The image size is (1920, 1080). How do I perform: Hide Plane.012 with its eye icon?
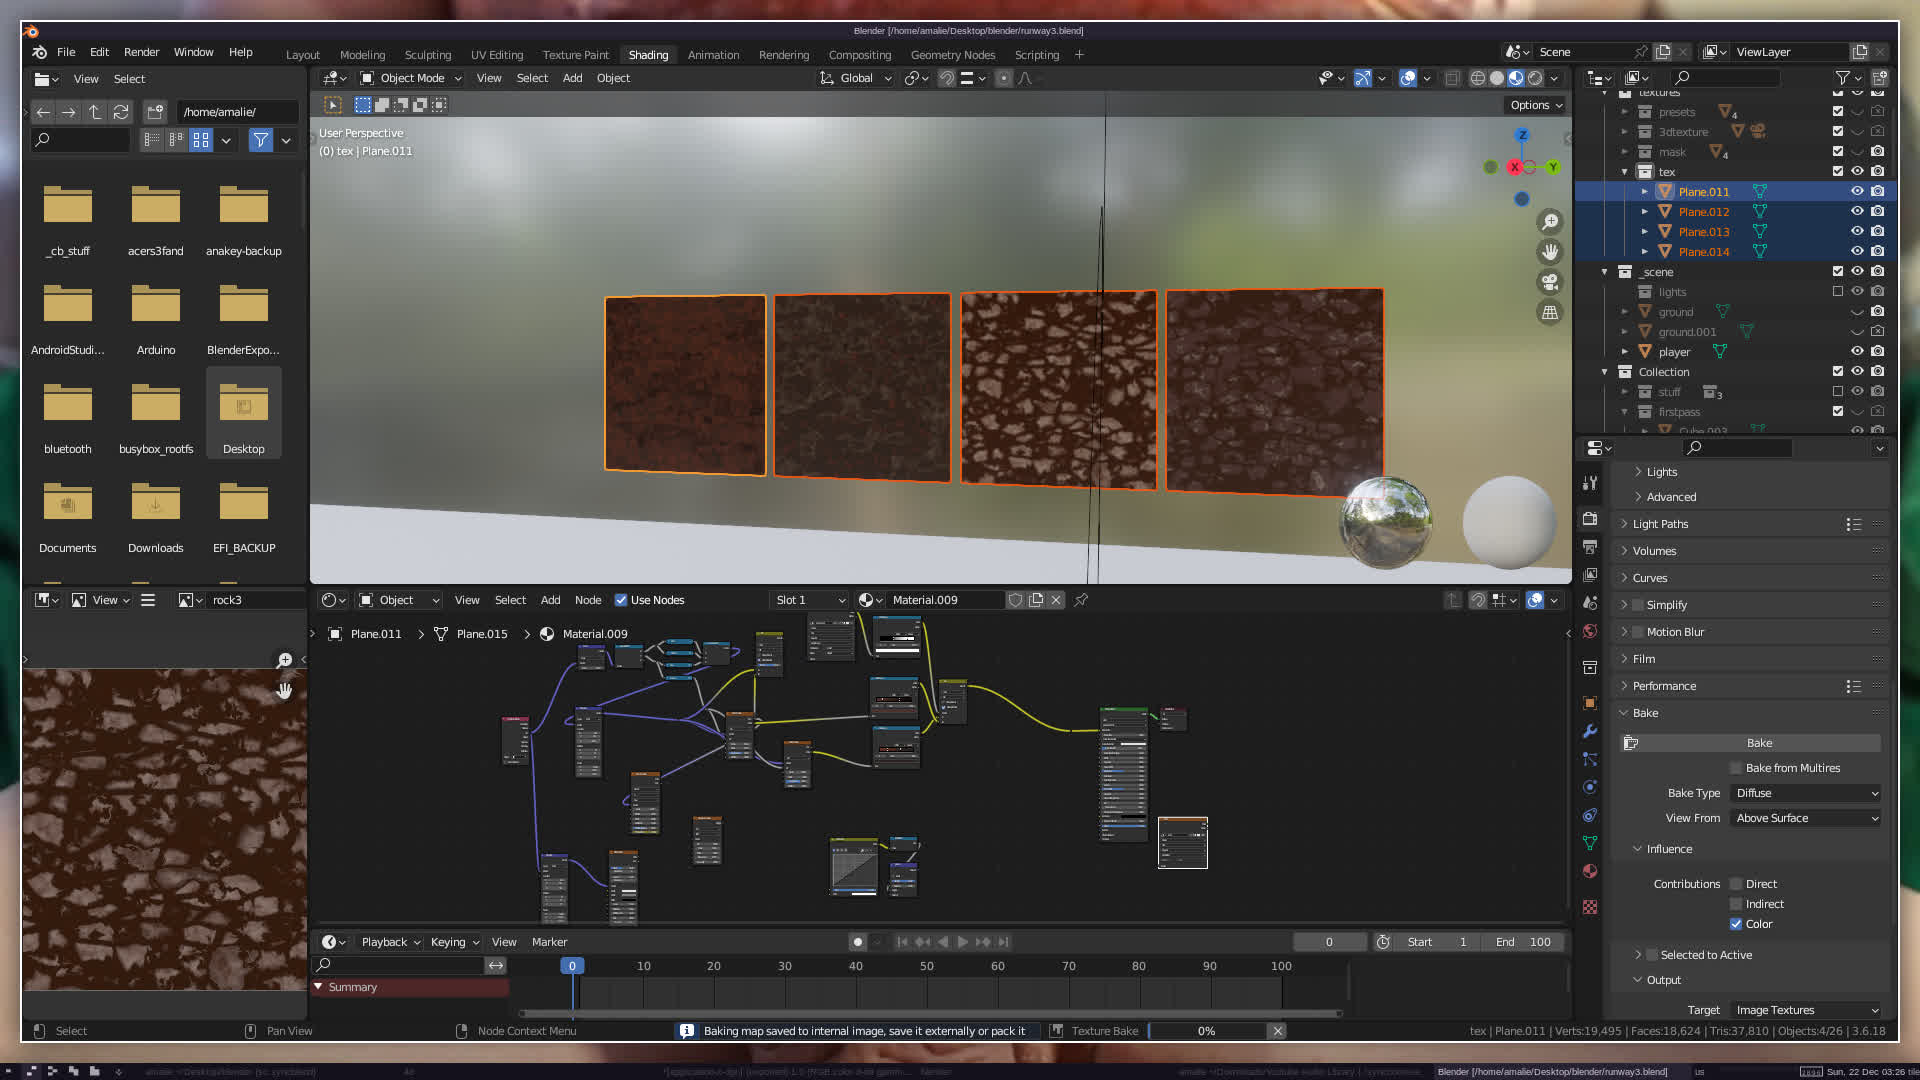coord(1857,211)
